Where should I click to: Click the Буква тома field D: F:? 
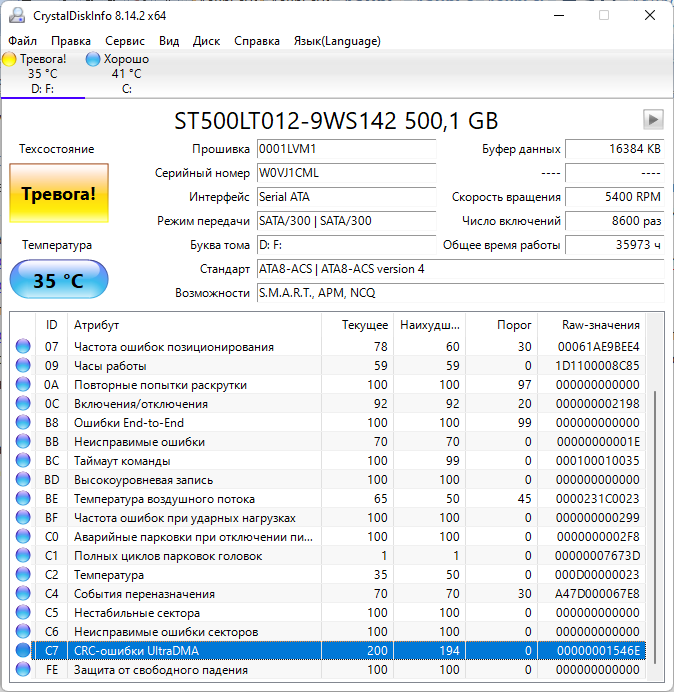[x=346, y=244]
